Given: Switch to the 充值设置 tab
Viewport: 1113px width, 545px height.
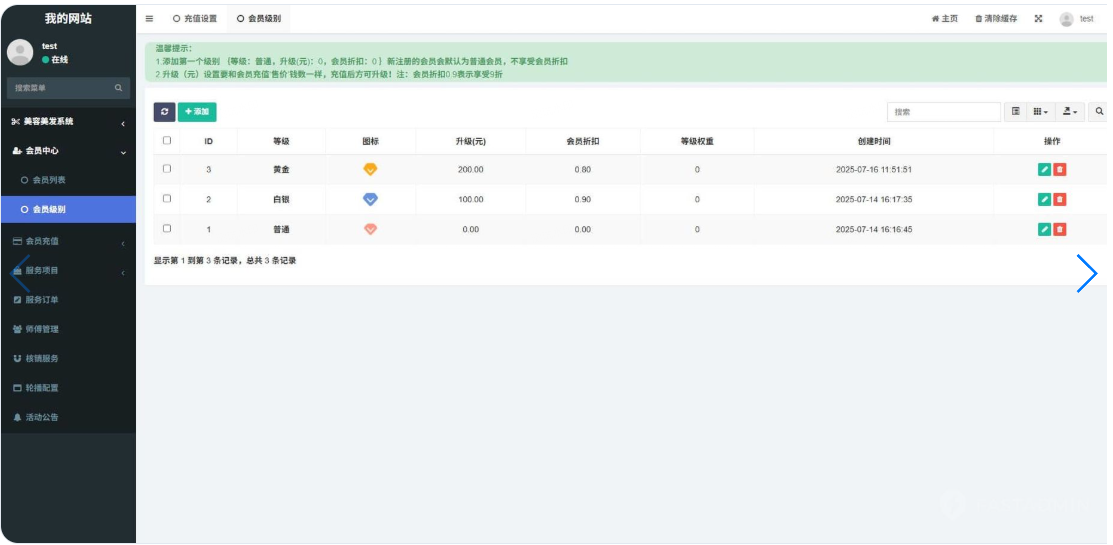Looking at the screenshot, I should (195, 19).
